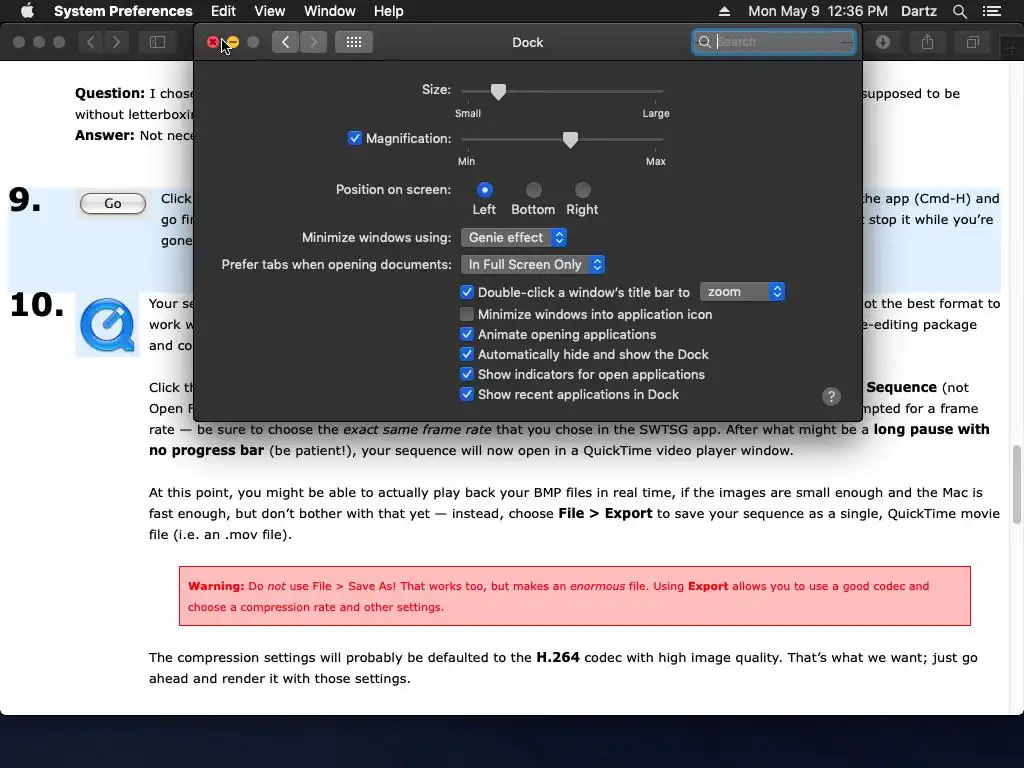Click the Safari back arrow behind
Image resolution: width=1024 pixels, height=768 pixels.
[91, 42]
